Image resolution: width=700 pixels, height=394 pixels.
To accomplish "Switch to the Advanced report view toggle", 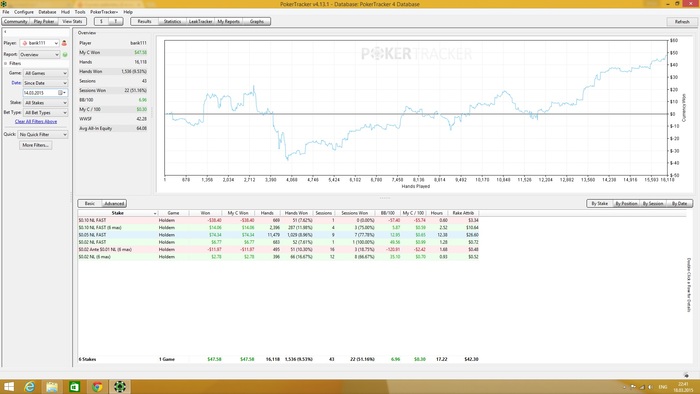I will click(114, 203).
